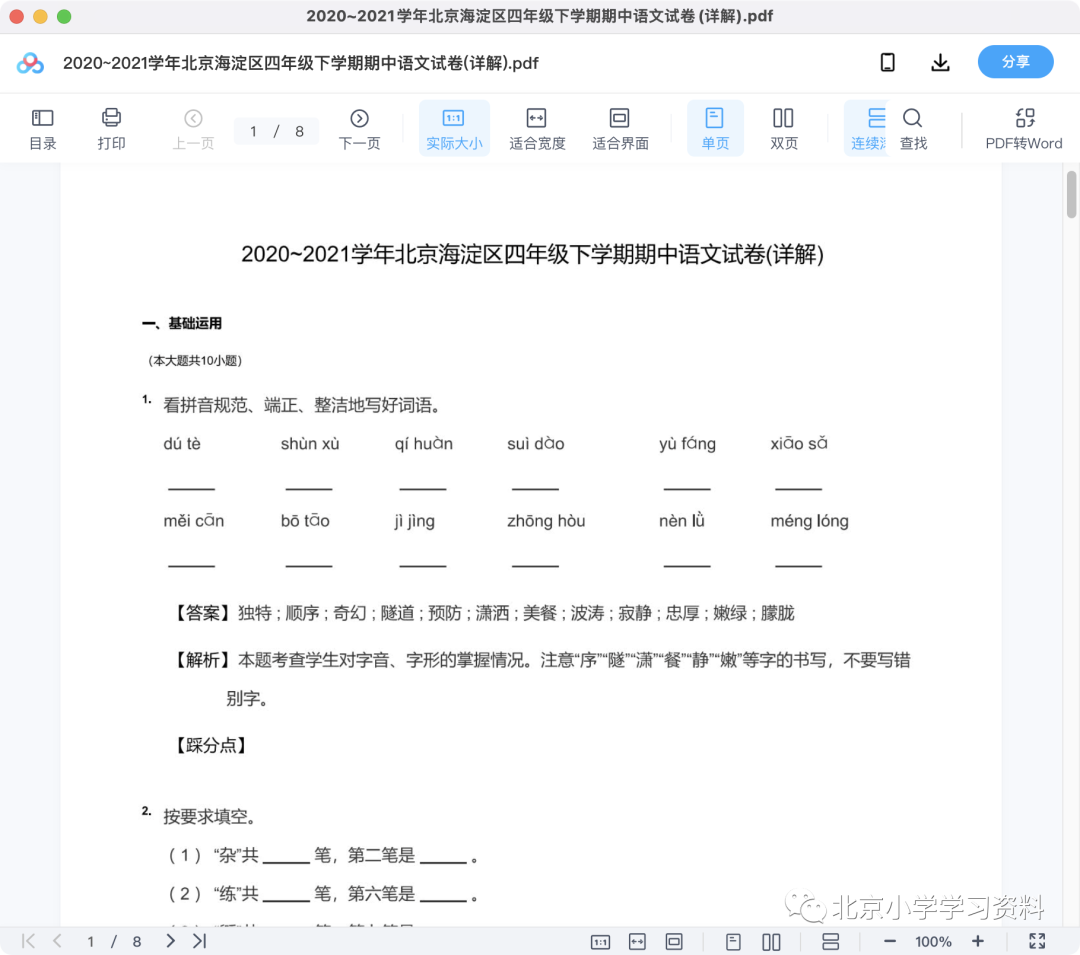The height and width of the screenshot is (955, 1080).
Task: Open on mobile device icon
Action: pos(888,63)
